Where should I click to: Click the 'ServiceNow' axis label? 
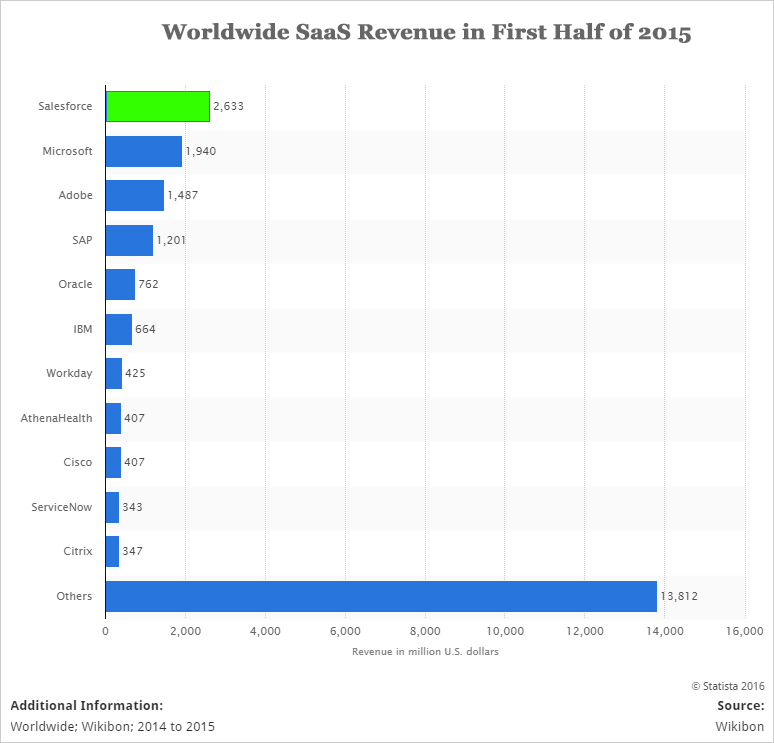(62, 507)
